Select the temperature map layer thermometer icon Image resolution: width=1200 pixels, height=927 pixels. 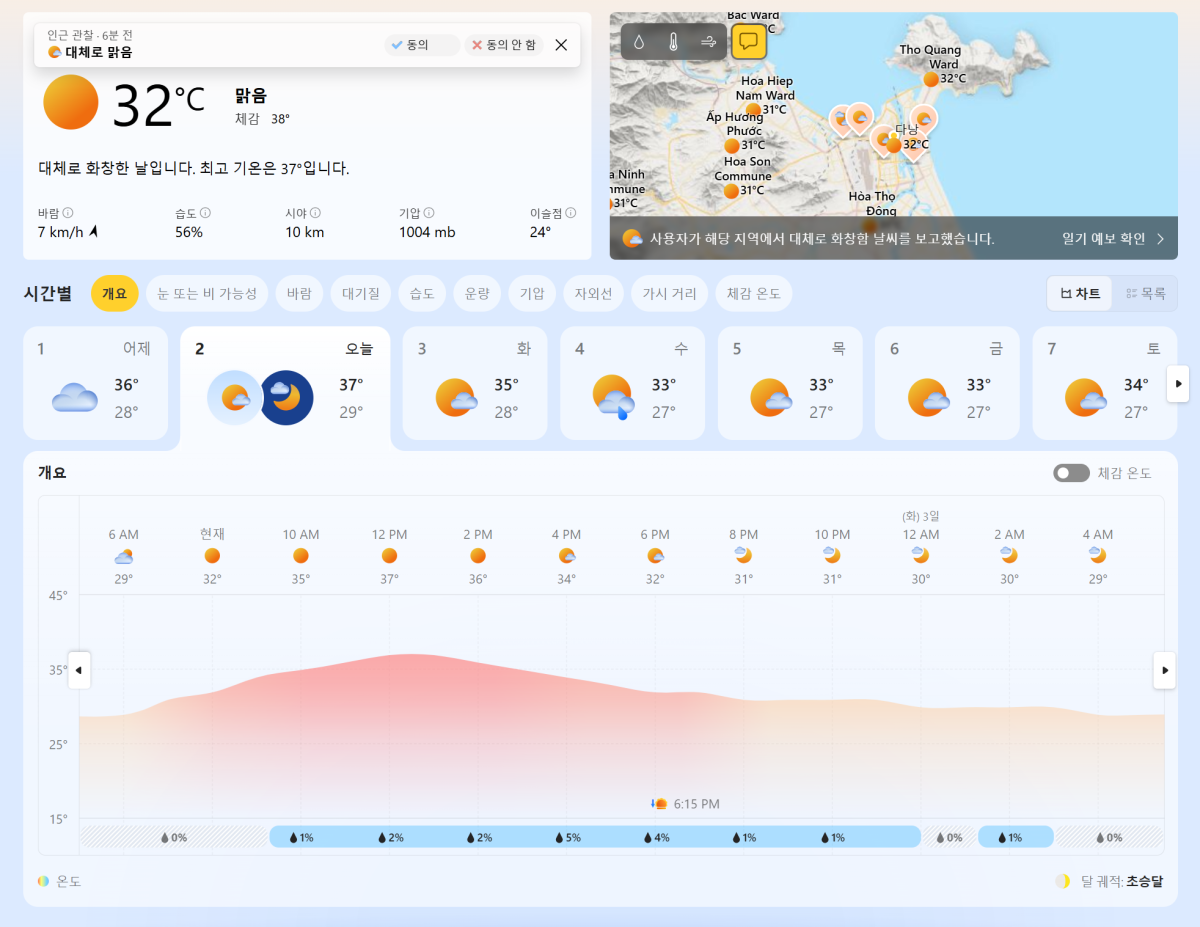pyautogui.click(x=674, y=42)
